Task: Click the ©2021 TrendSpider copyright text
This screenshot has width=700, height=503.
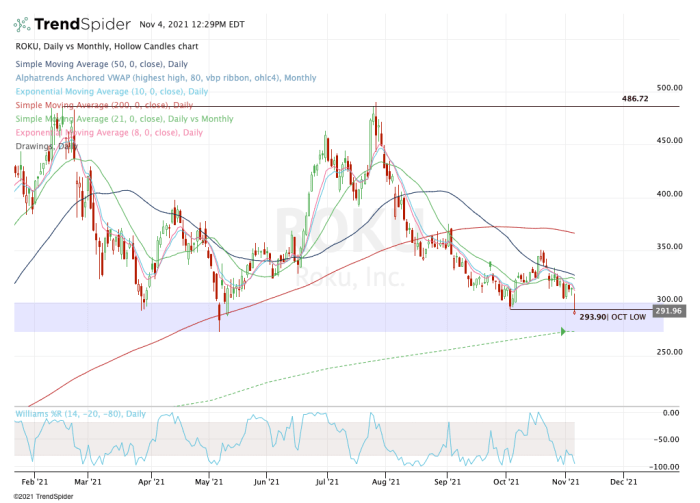Action: (x=43, y=497)
